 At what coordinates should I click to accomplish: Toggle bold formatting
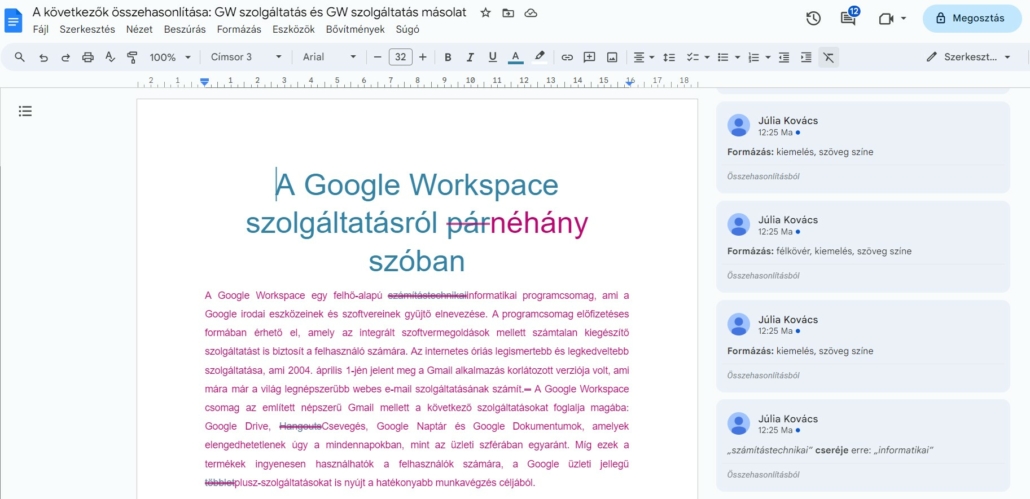pyautogui.click(x=448, y=57)
